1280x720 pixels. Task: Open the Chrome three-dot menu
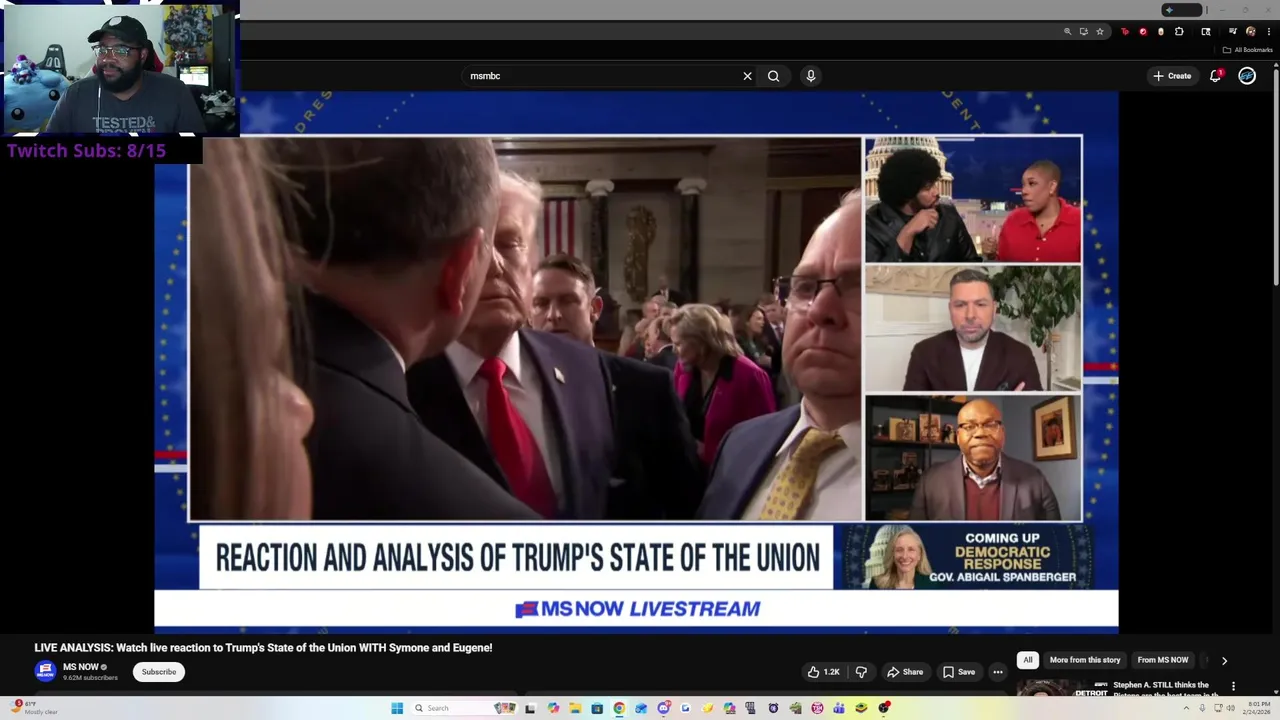1269,32
